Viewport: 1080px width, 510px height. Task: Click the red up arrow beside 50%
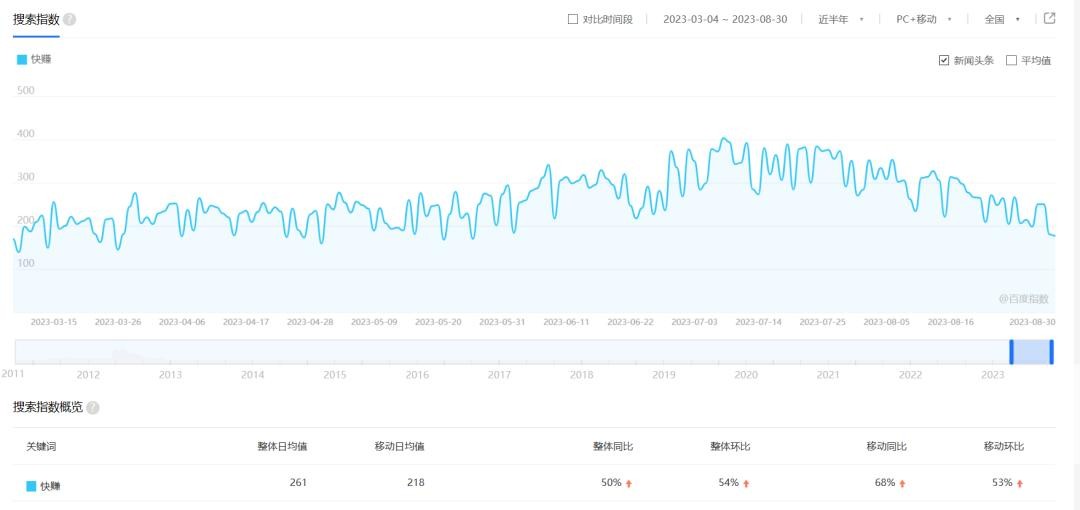629,483
